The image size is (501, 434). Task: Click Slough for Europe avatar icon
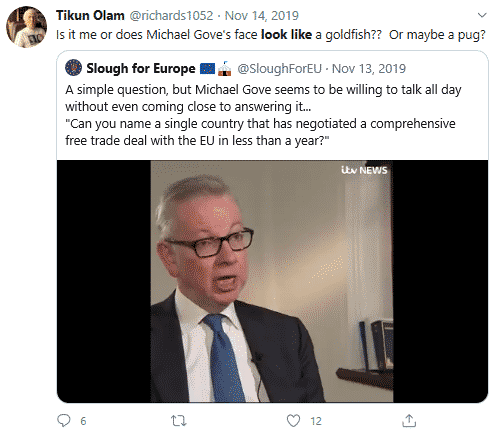point(73,68)
